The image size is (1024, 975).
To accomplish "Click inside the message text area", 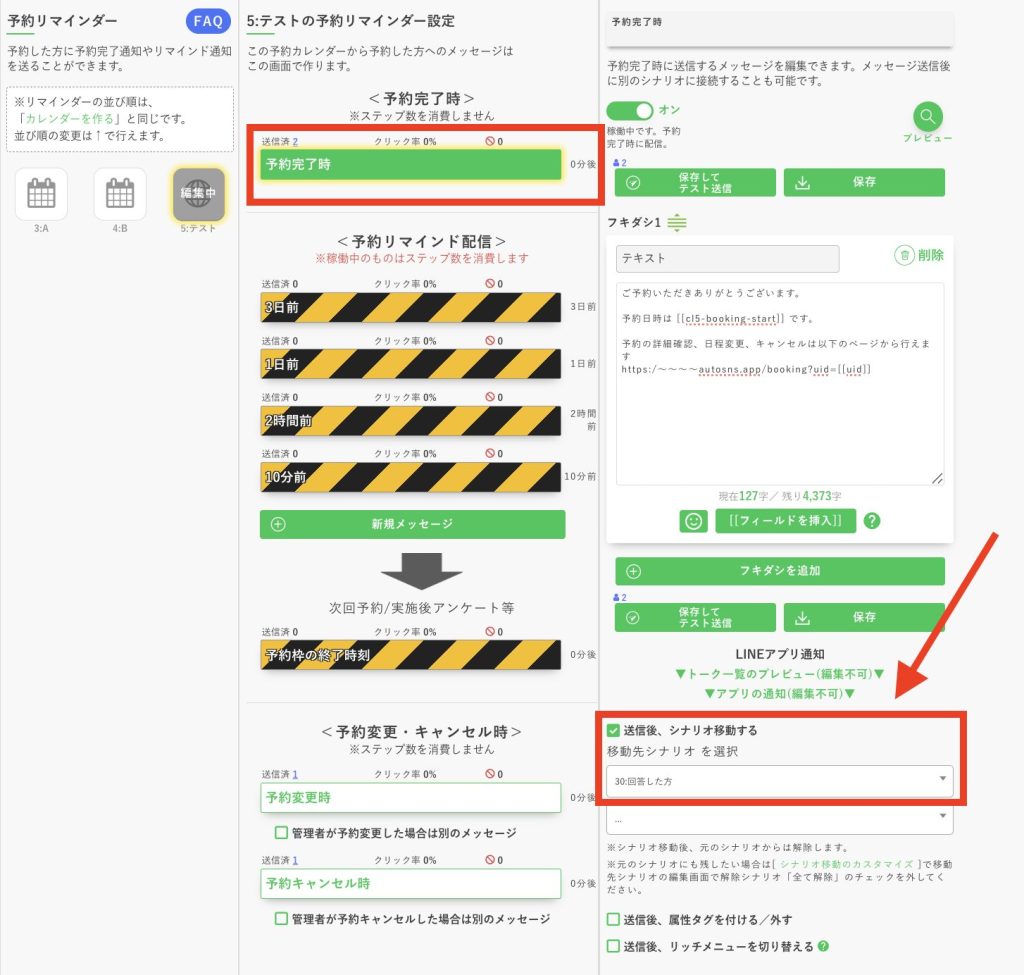I will point(779,420).
